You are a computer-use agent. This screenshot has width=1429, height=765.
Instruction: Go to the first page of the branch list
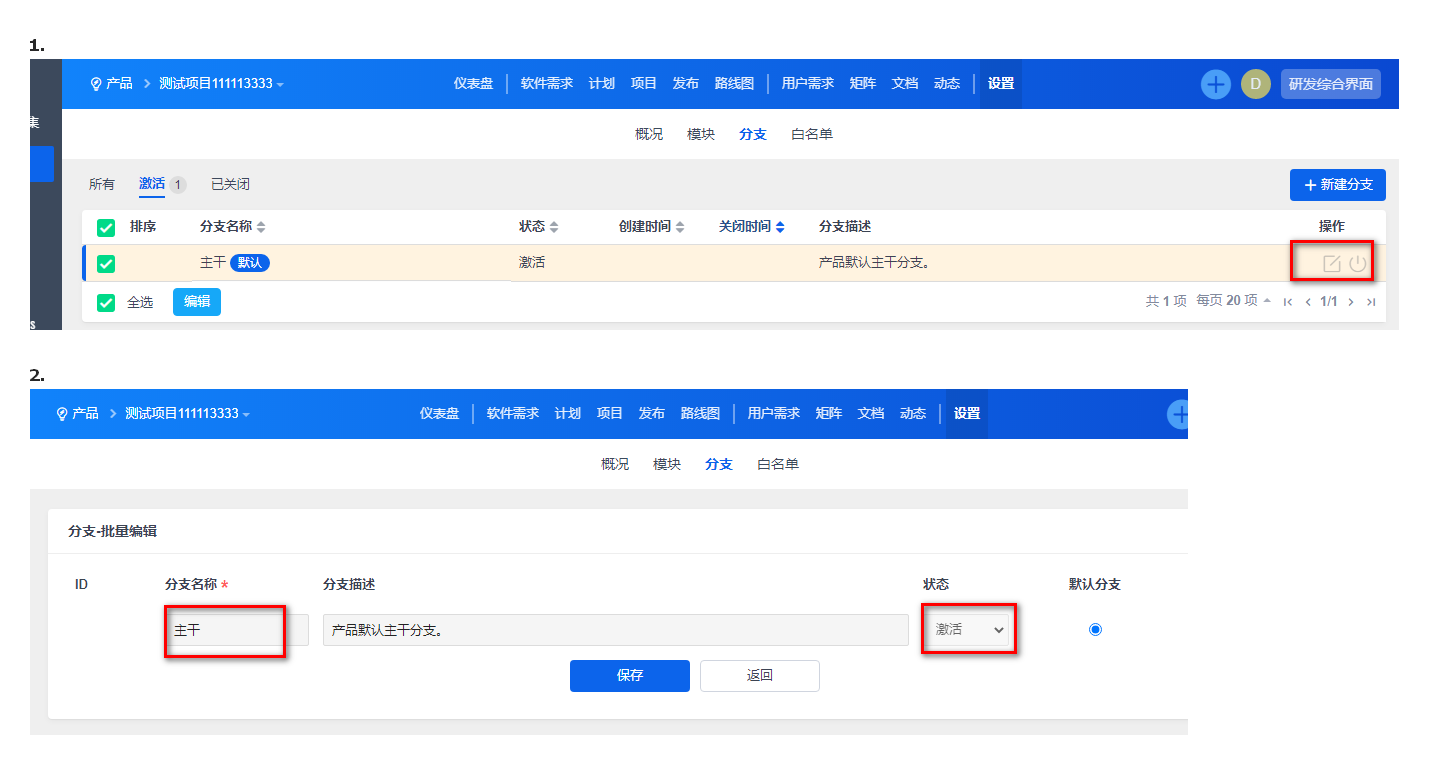tap(1288, 302)
